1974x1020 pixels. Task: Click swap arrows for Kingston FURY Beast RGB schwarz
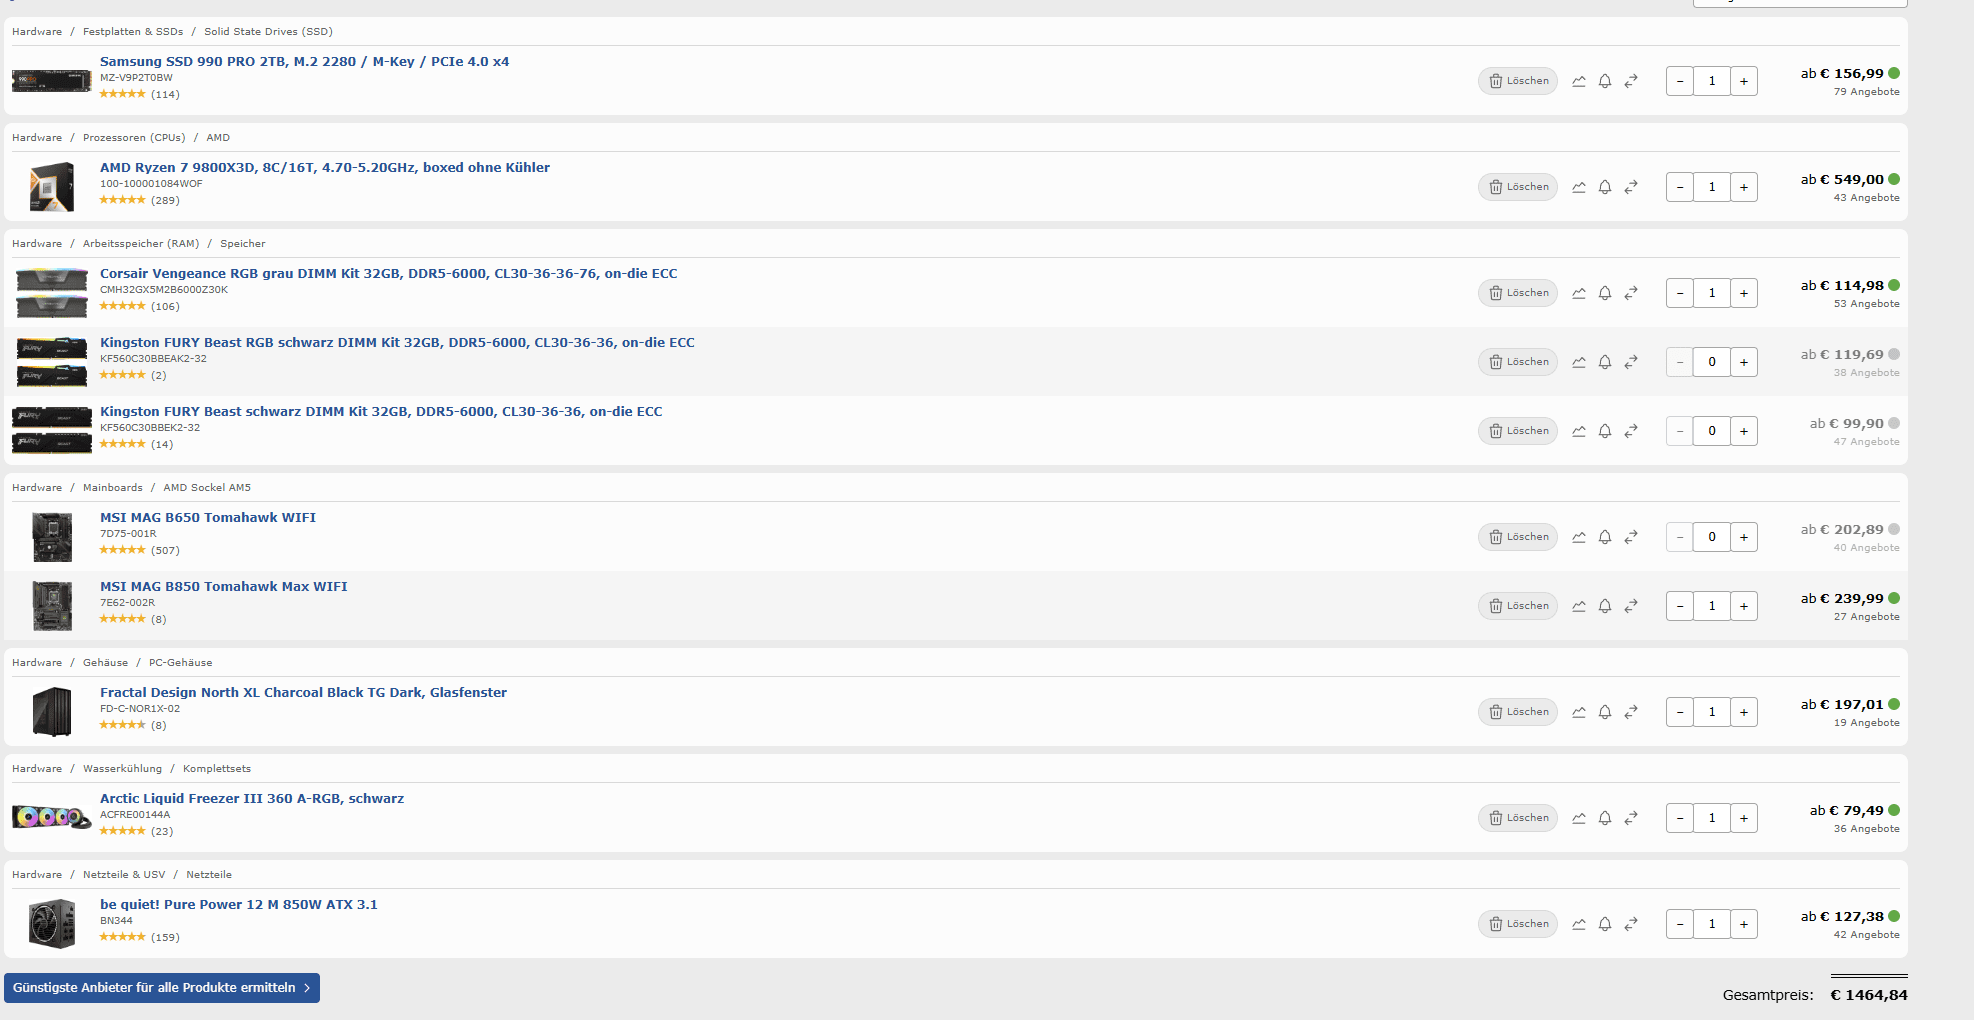click(1631, 362)
